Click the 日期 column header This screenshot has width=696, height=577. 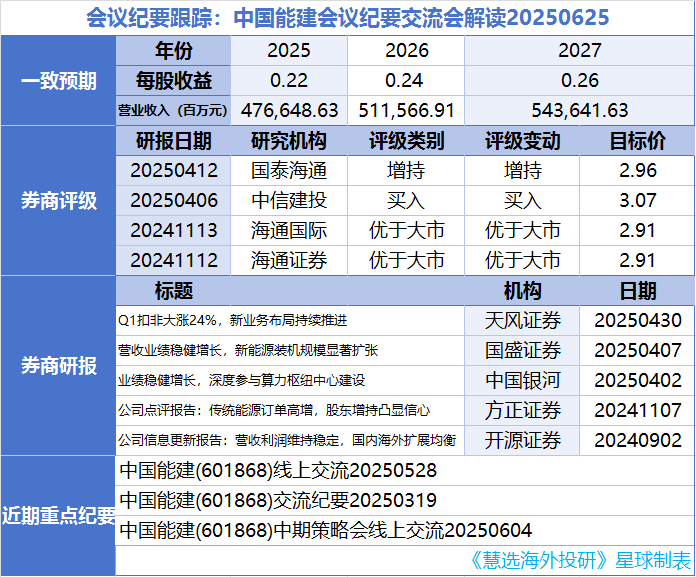(x=637, y=291)
